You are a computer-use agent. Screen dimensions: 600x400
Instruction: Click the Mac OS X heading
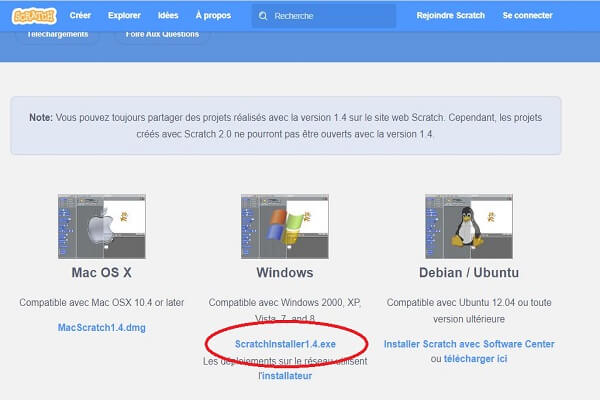click(x=102, y=273)
